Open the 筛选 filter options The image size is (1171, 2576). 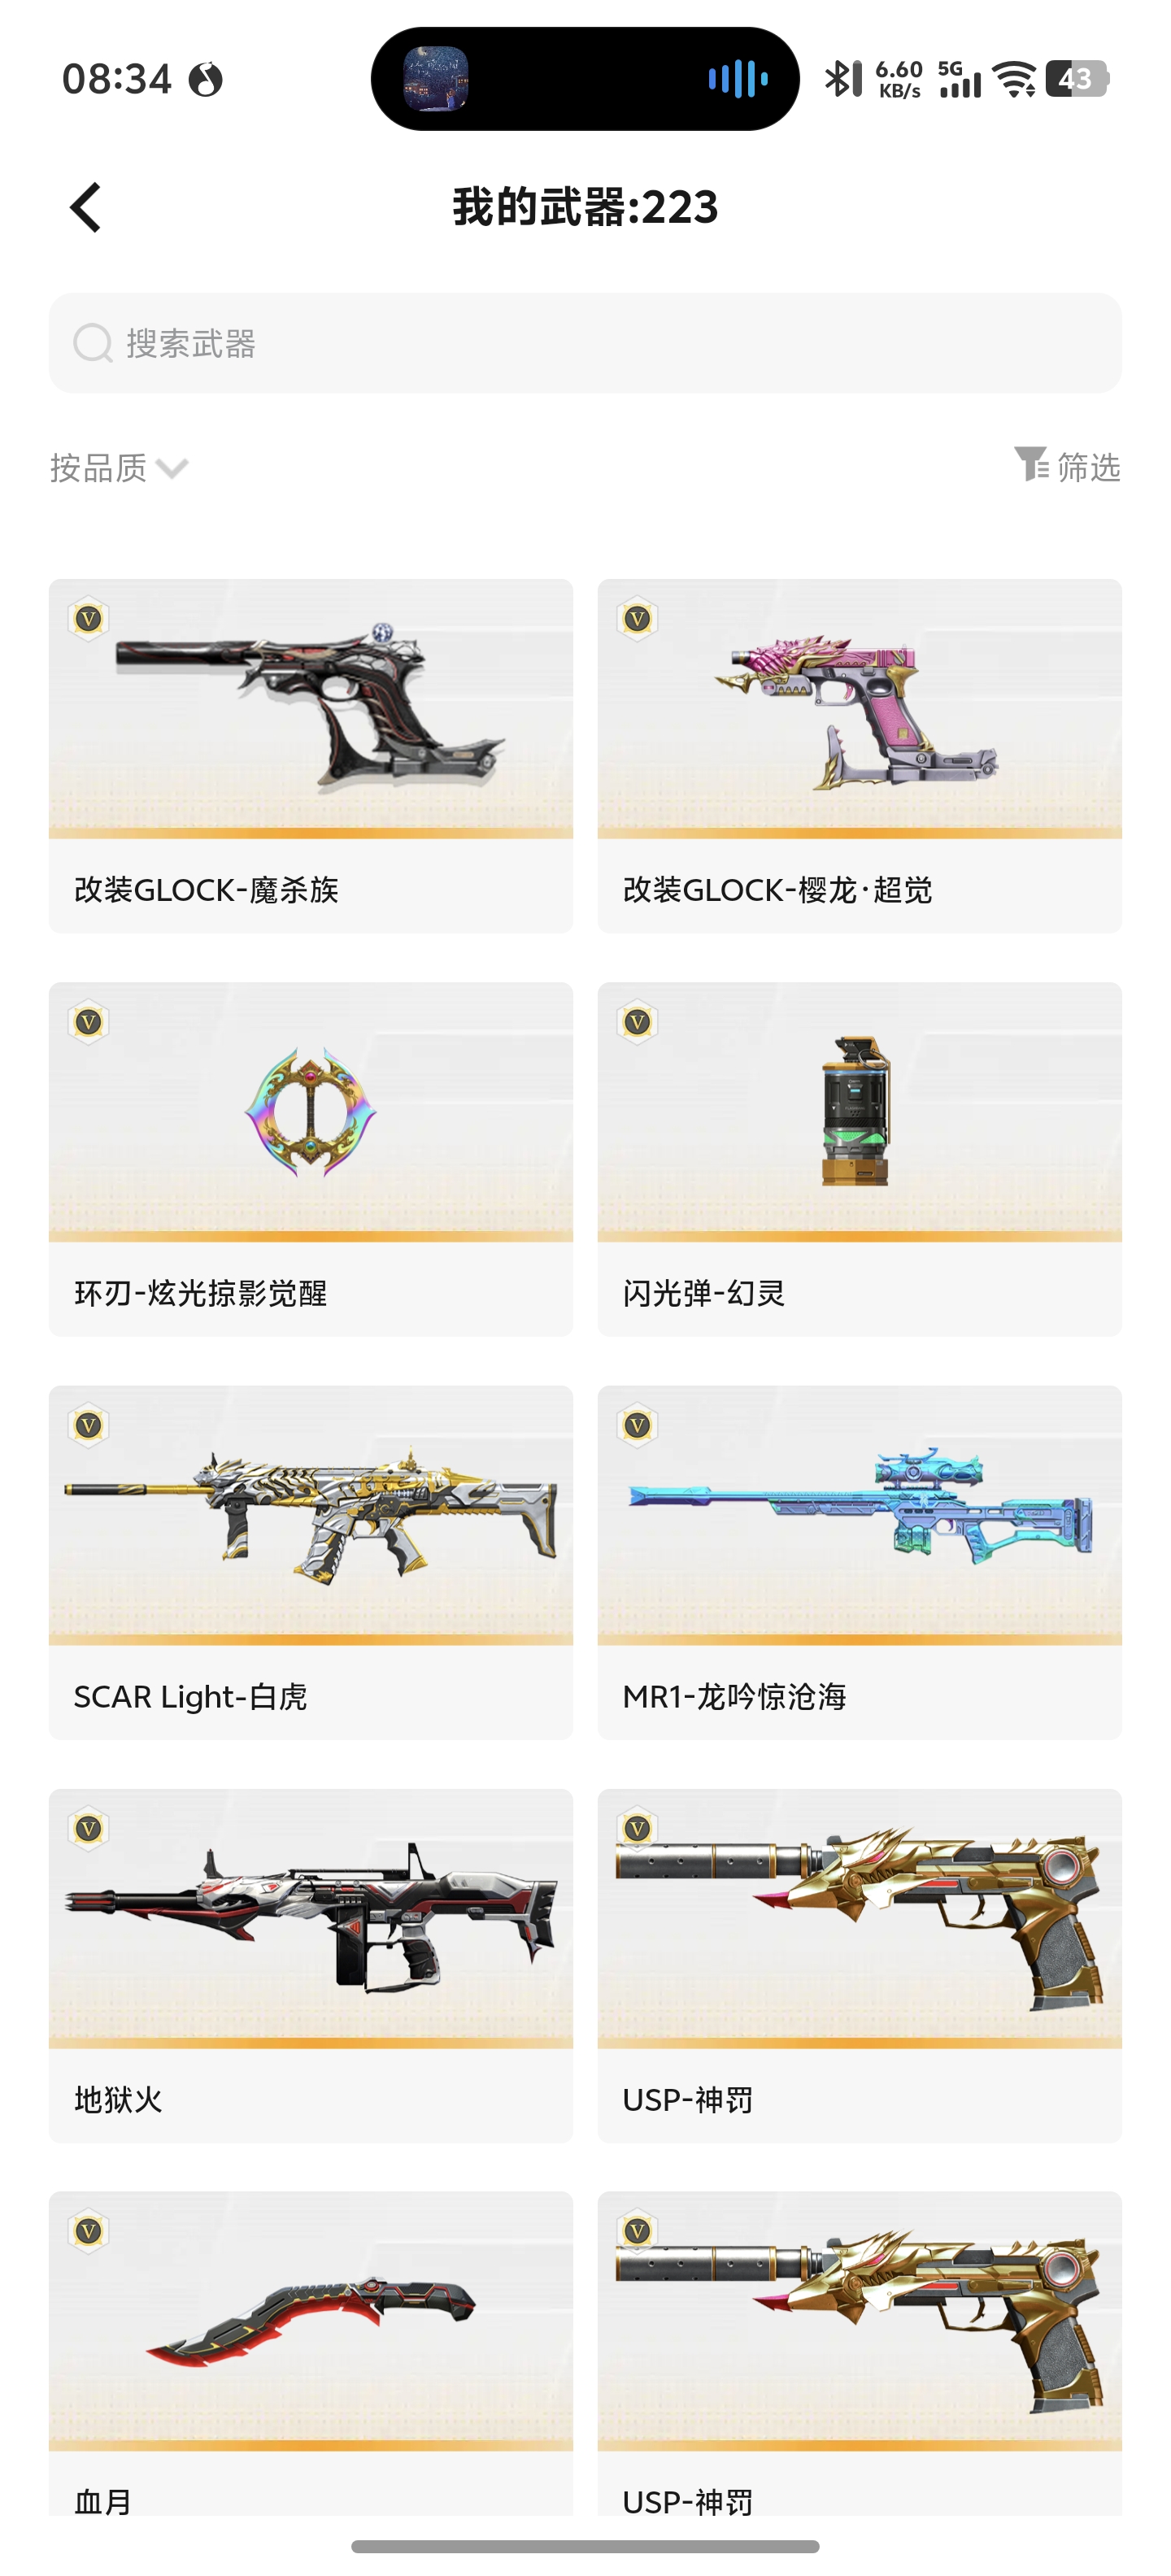[x=1066, y=465]
